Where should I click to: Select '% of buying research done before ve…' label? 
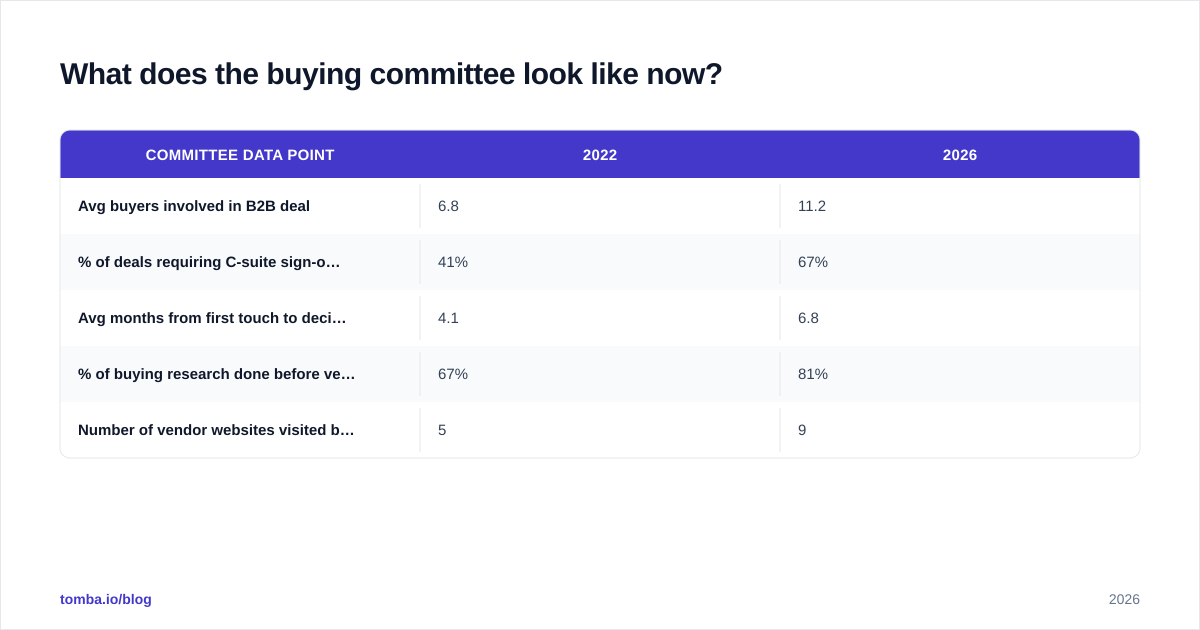click(x=216, y=374)
